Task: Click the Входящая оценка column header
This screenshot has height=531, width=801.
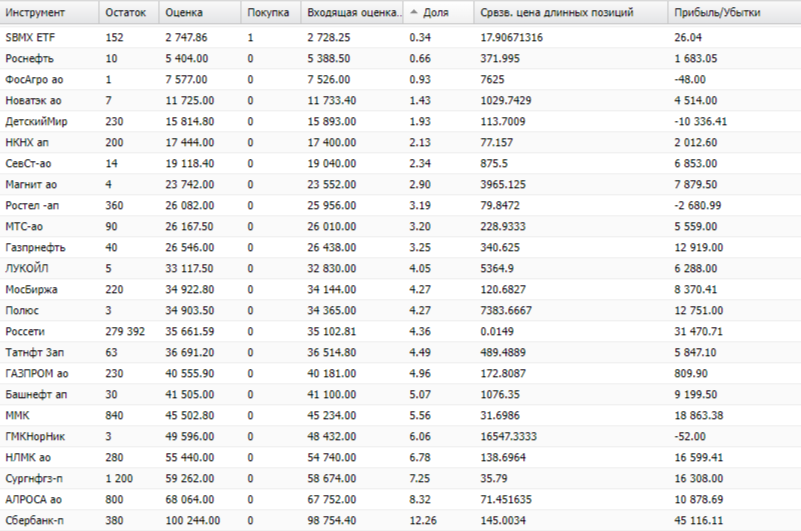Action: click(x=354, y=12)
